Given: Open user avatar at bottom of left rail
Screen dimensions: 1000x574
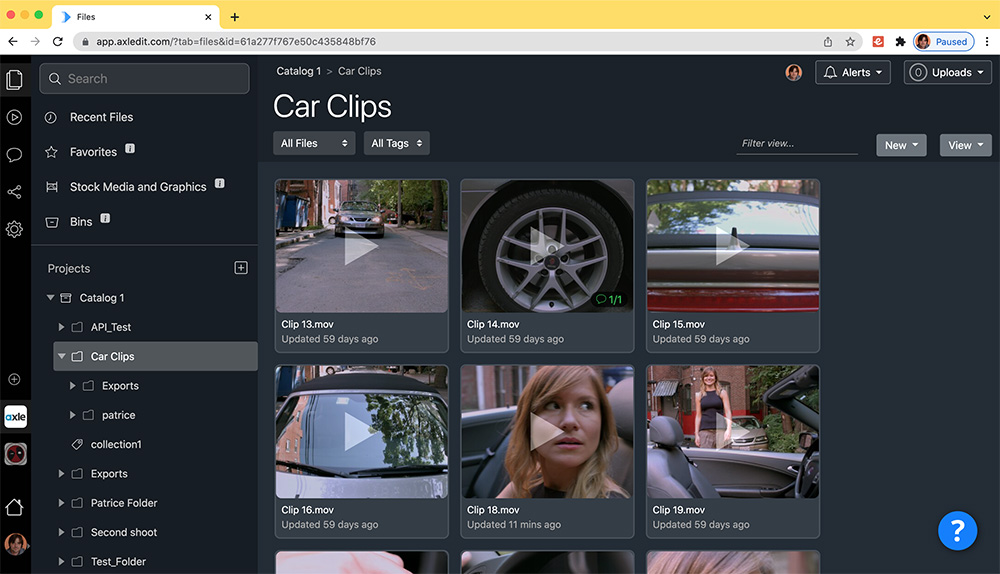Looking at the screenshot, I should click(x=15, y=544).
